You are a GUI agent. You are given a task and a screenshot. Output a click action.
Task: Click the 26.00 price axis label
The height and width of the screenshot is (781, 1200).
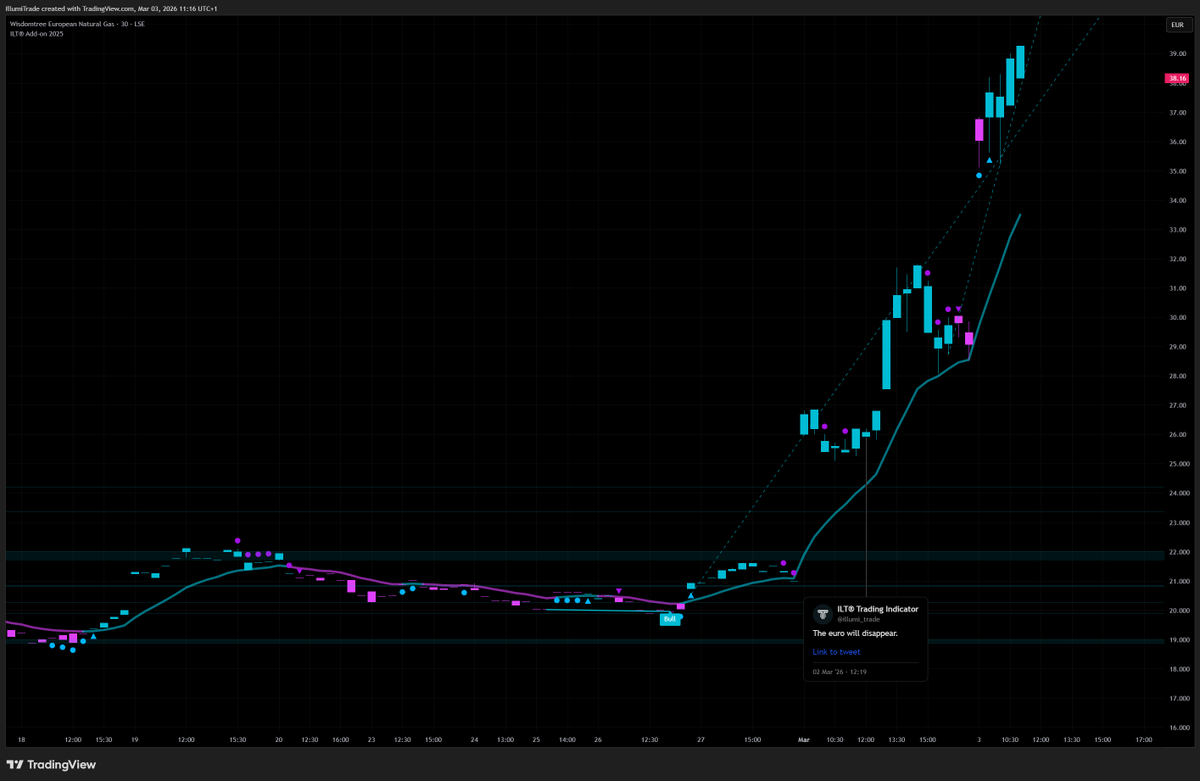[x=1176, y=435]
